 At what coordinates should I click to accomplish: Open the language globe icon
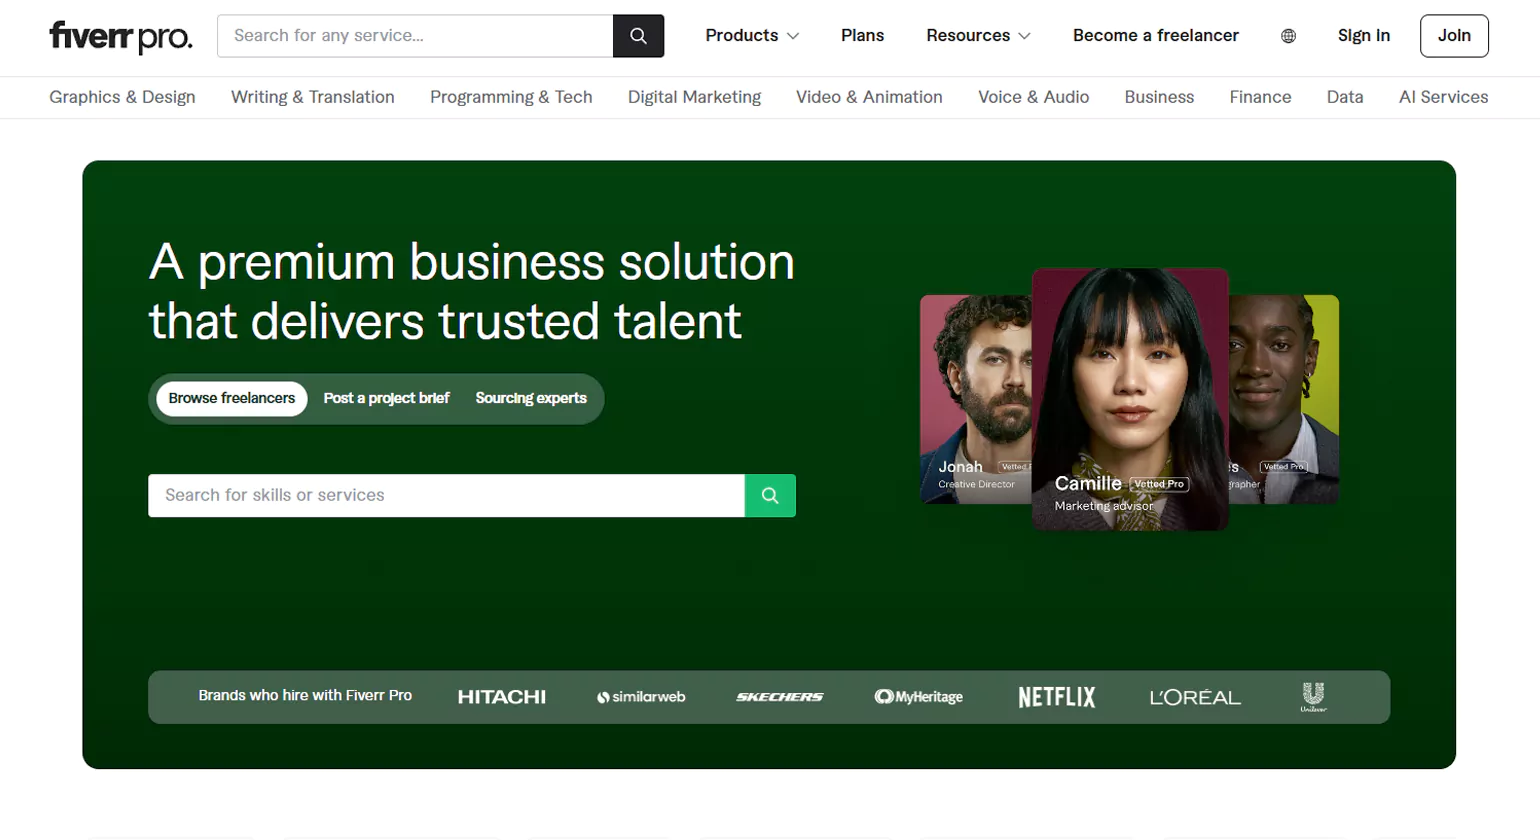(1288, 36)
